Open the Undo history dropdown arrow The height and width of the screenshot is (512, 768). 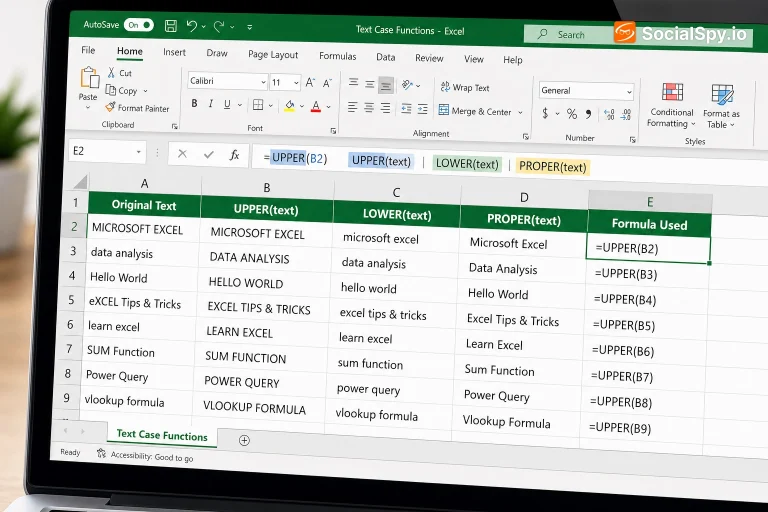click(204, 26)
